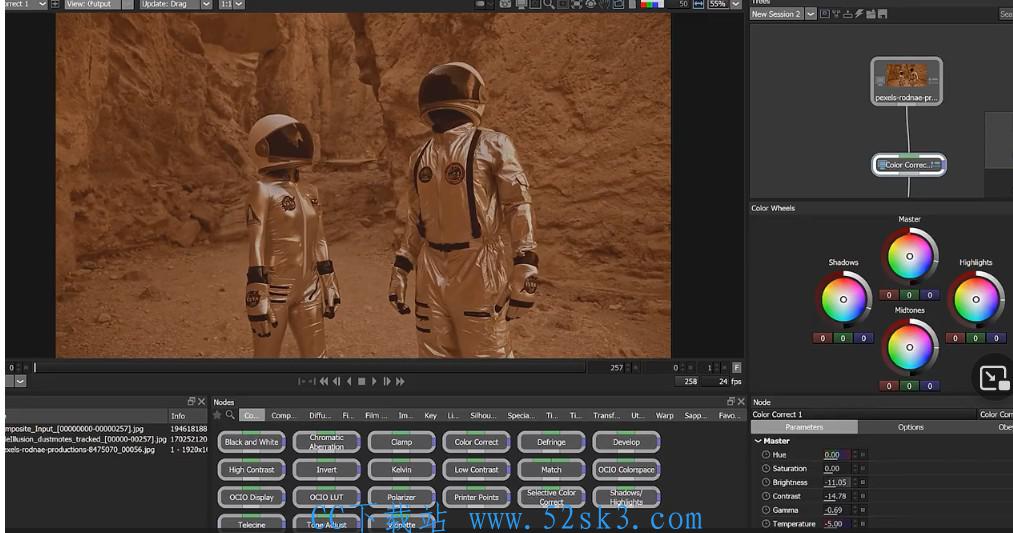This screenshot has height=533, width=1013.
Task: Select the Color Correct node in tree
Action: pyautogui.click(x=908, y=165)
